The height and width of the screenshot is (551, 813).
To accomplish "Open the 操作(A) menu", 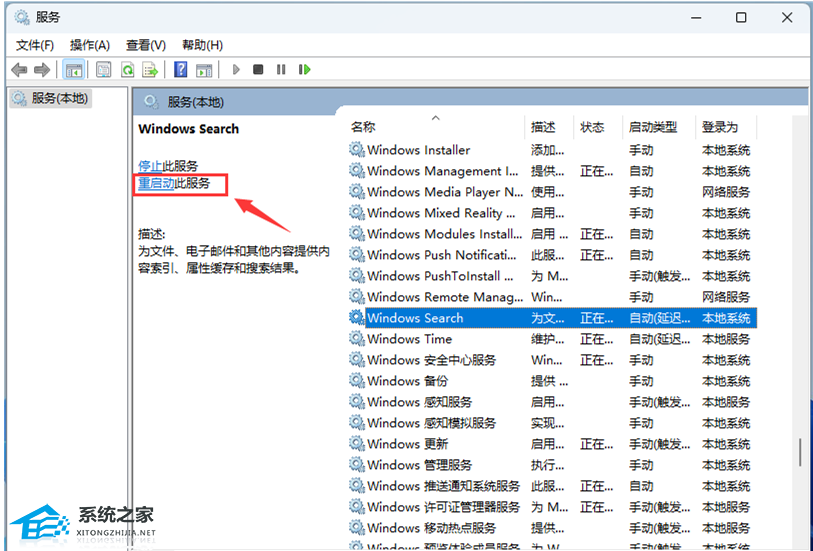I will (90, 46).
